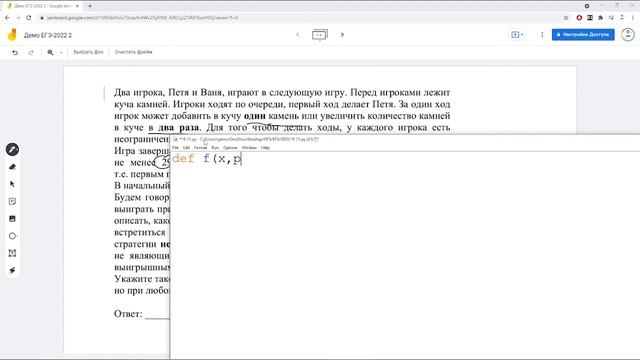Rename the jam title 'Демо ЕГЭ-2022 2'
This screenshot has height=360, width=640.
pos(48,36)
